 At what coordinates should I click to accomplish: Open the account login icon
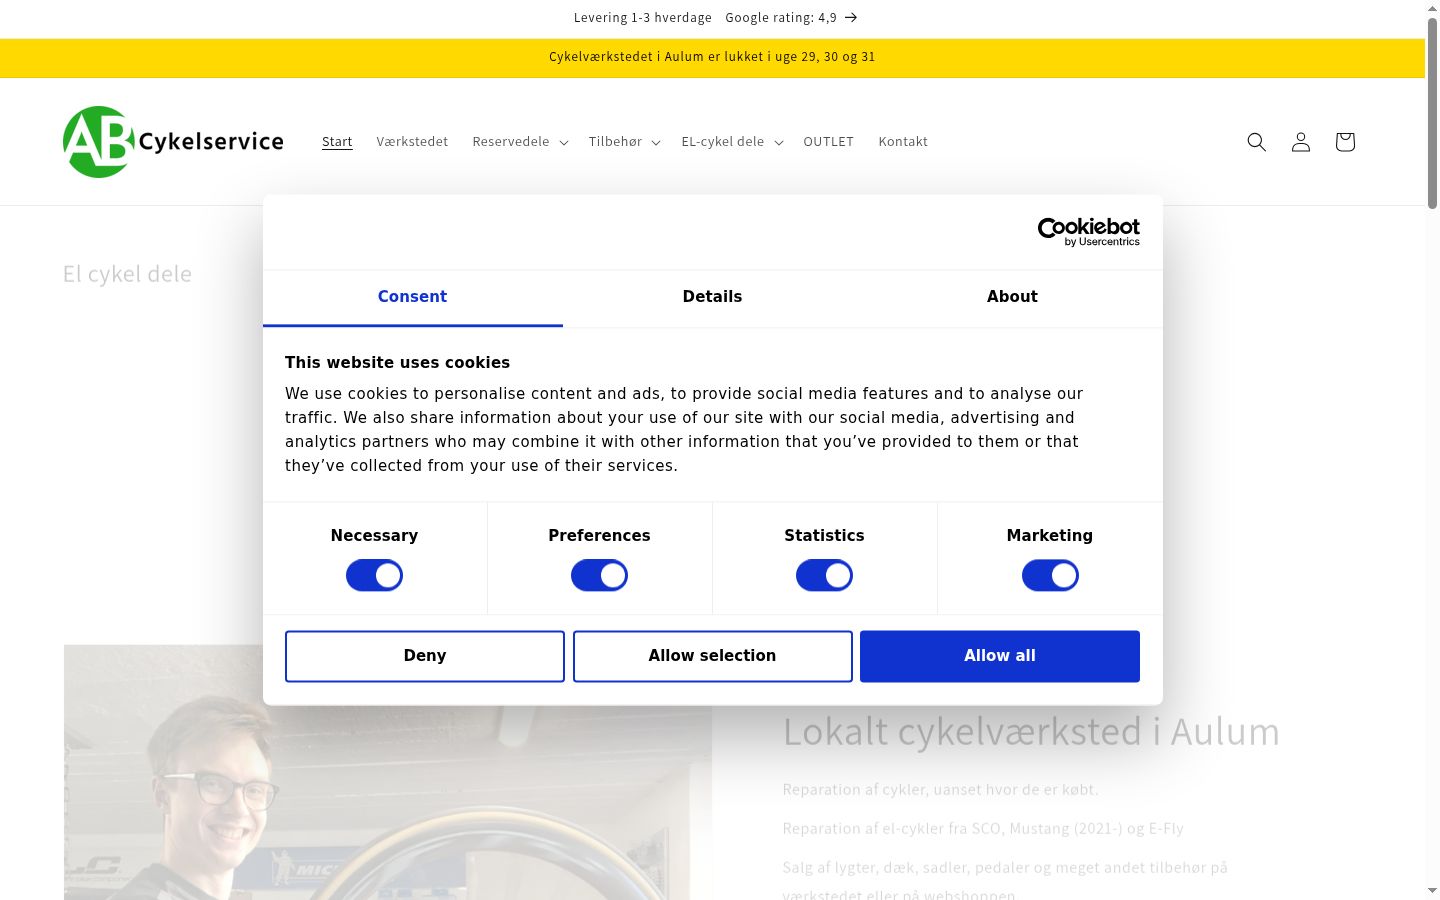coord(1301,142)
